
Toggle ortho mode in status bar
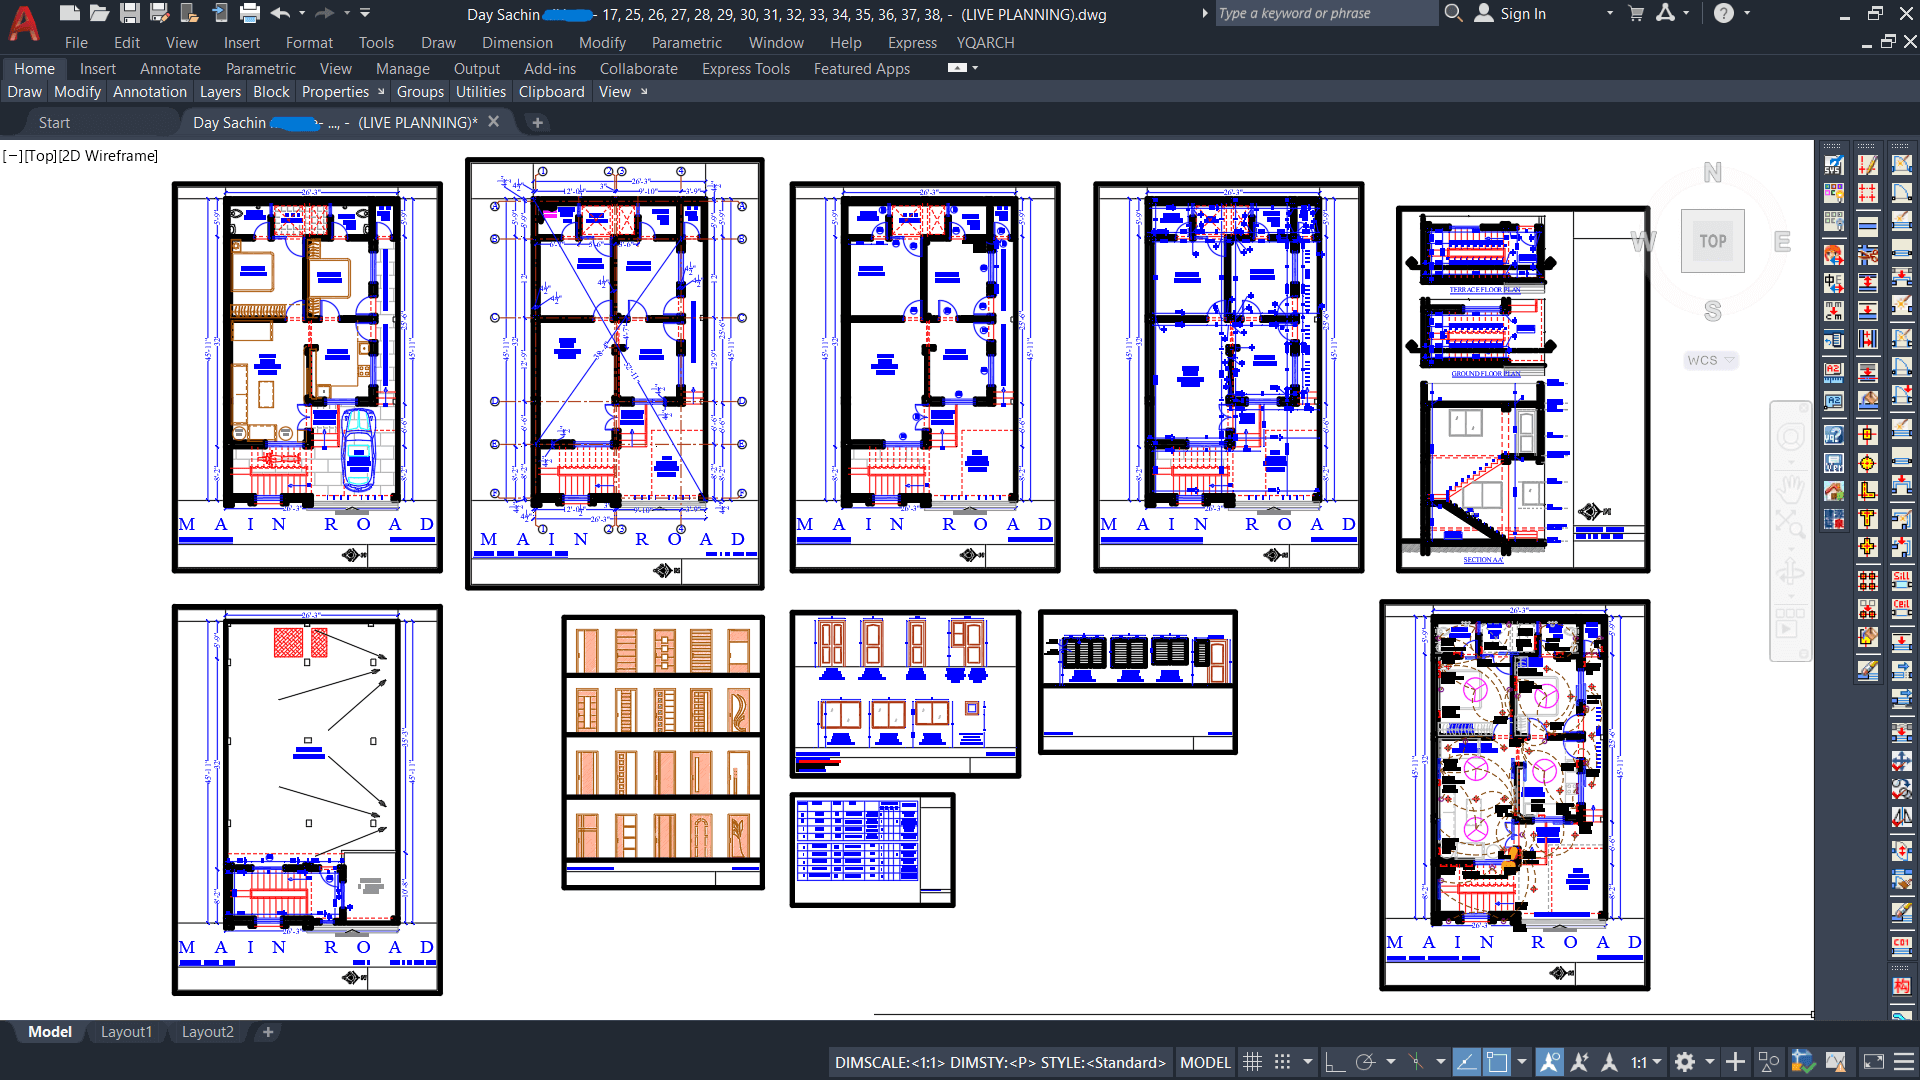click(x=1334, y=1062)
